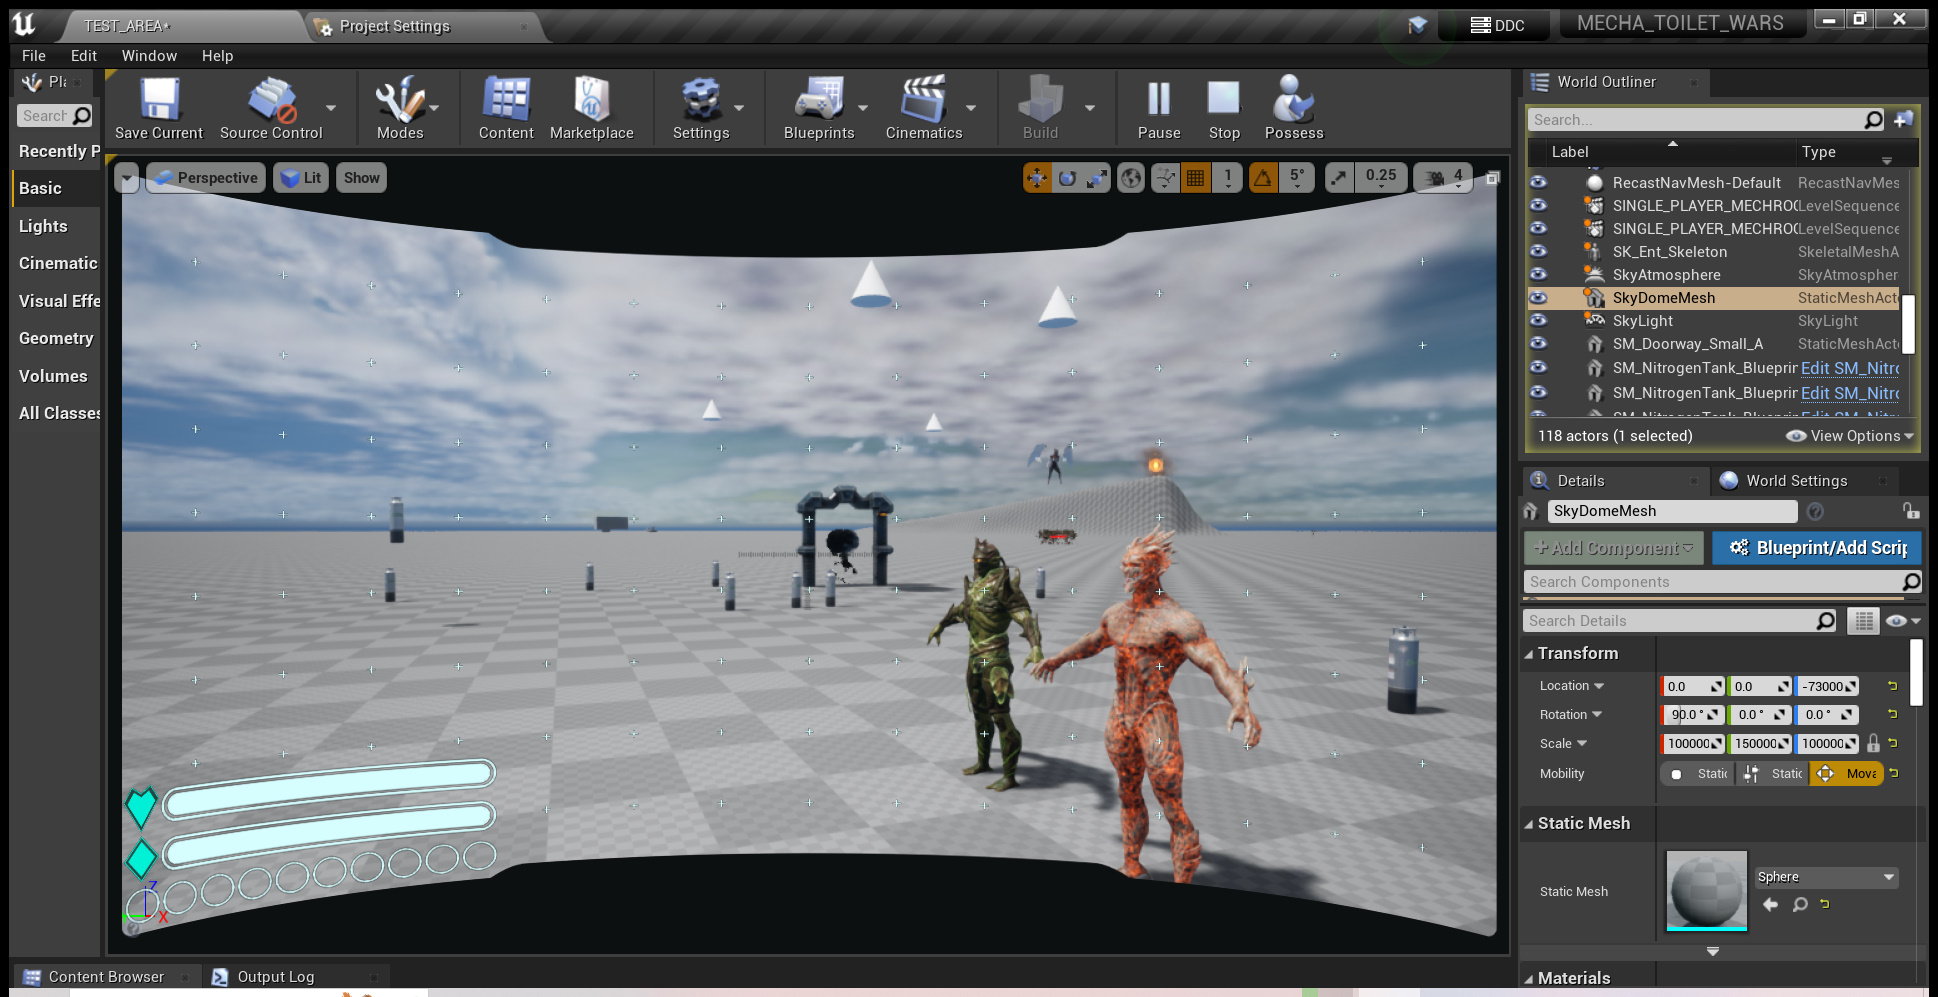Viewport: 1938px width, 997px height.
Task: Open the viewport options dropdown arrow
Action: [127, 178]
